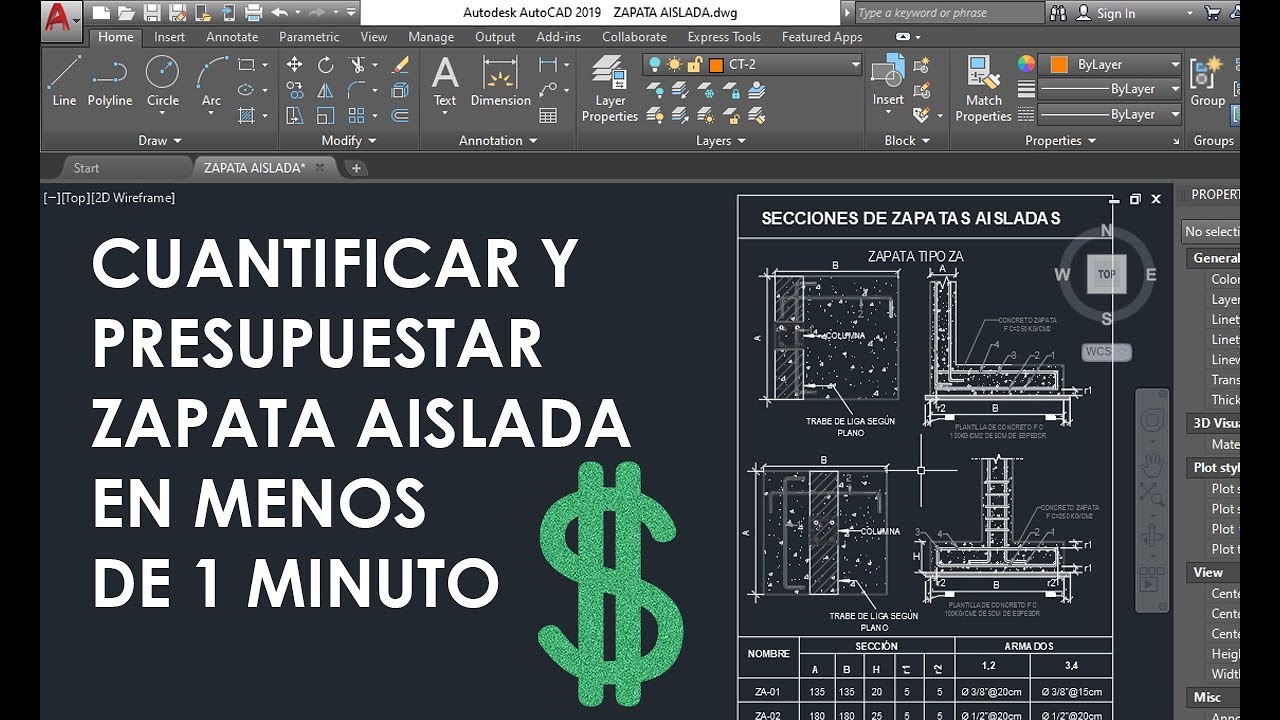This screenshot has width=1280, height=720.
Task: Expand the Modify panel
Action: coord(348,141)
